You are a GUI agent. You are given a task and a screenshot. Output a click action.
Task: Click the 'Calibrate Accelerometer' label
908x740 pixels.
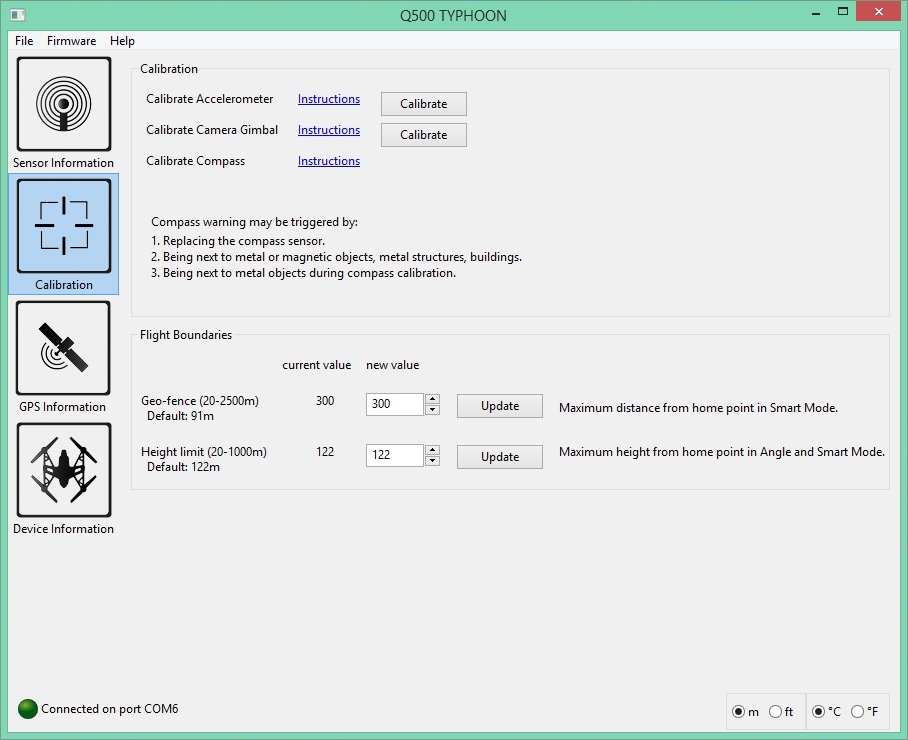click(210, 99)
